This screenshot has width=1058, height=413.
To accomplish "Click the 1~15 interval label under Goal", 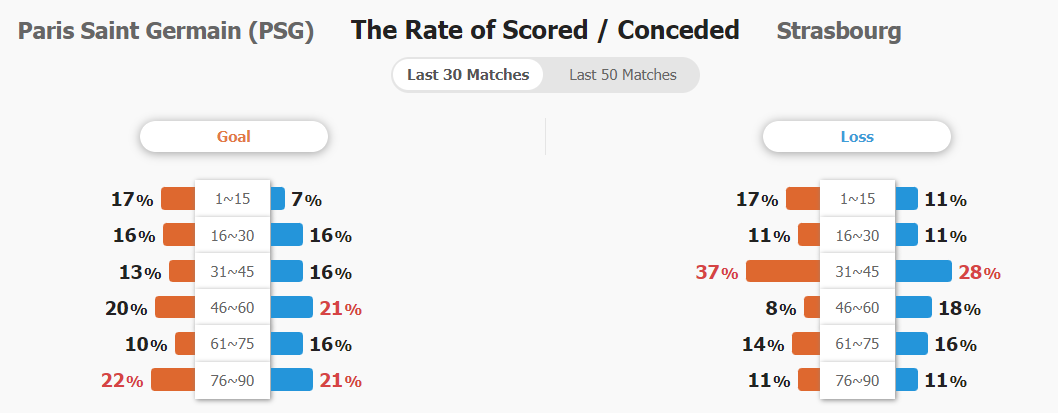I will click(233, 198).
